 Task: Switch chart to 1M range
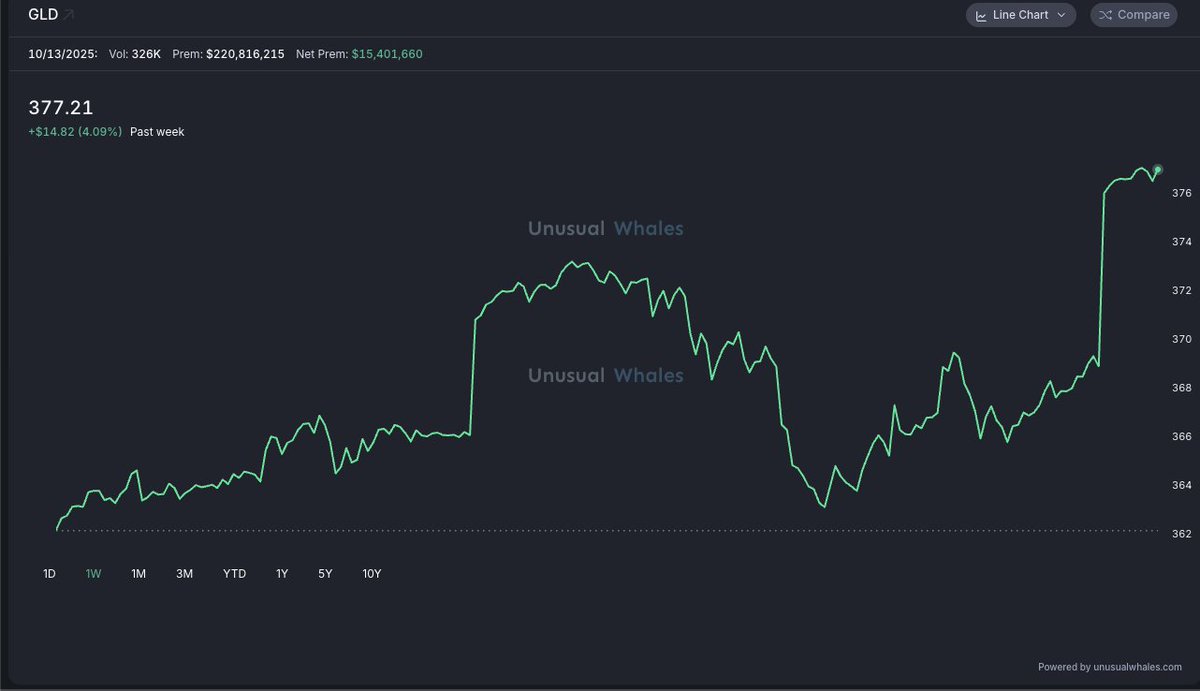139,574
